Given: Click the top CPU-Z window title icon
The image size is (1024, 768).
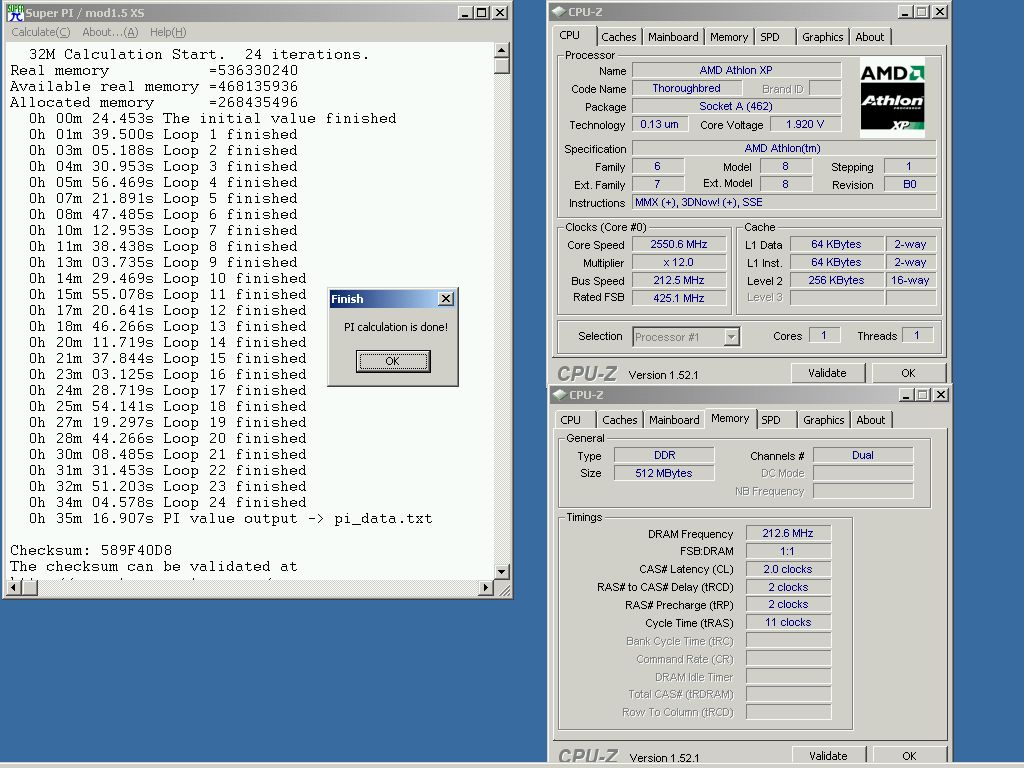Looking at the screenshot, I should tap(558, 11).
